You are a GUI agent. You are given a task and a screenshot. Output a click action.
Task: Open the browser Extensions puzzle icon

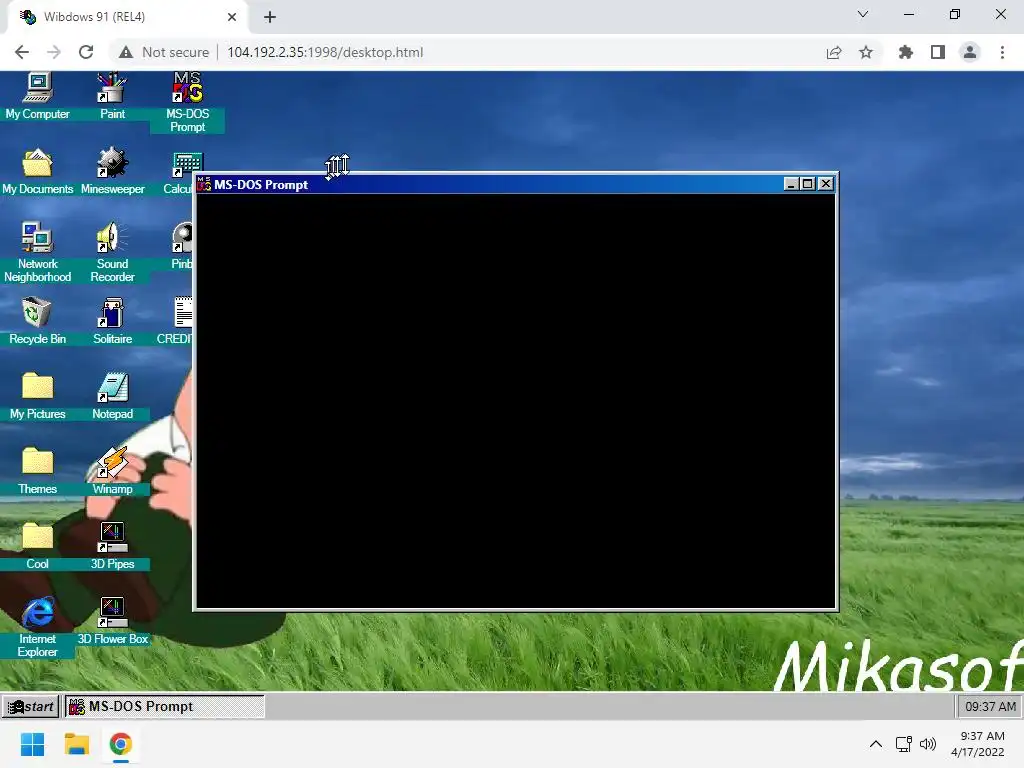pos(906,52)
